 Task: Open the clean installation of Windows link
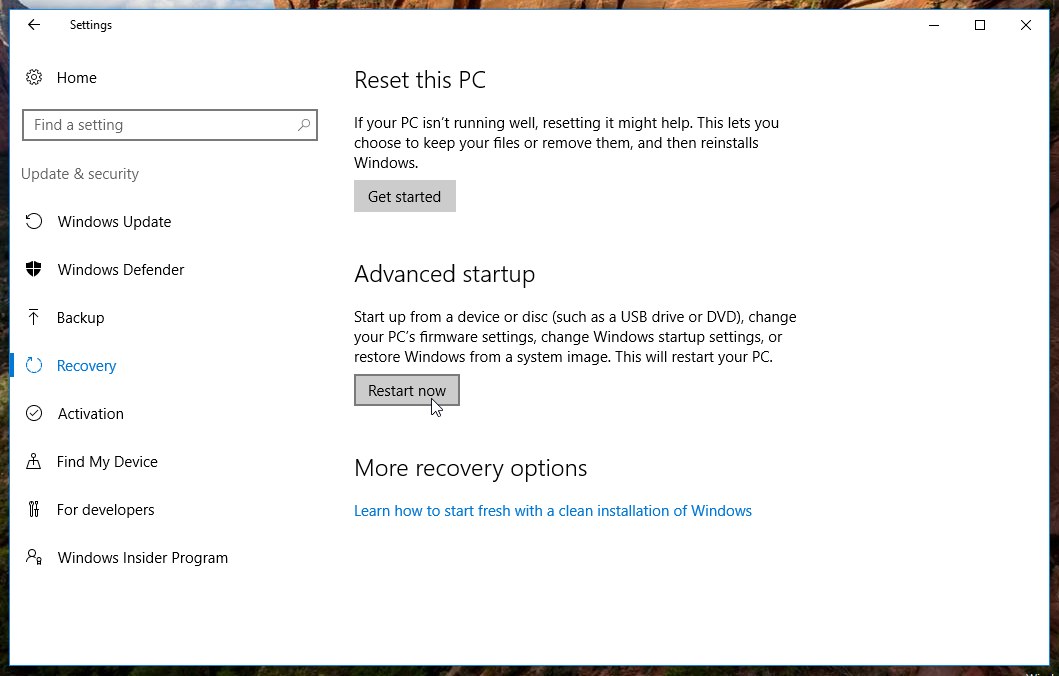point(552,511)
